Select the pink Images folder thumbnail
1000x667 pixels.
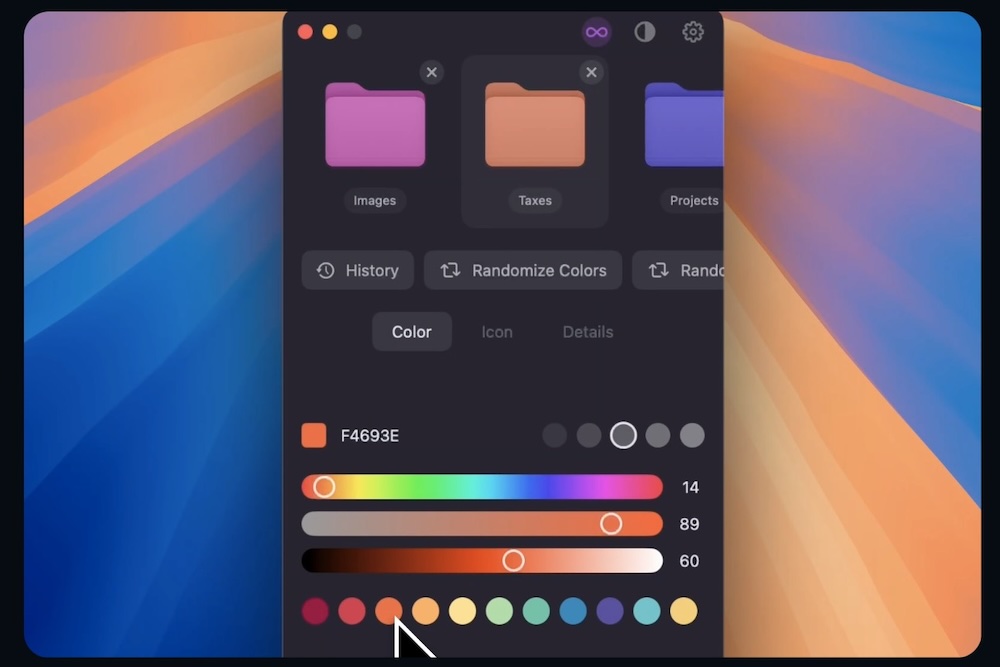(x=375, y=125)
